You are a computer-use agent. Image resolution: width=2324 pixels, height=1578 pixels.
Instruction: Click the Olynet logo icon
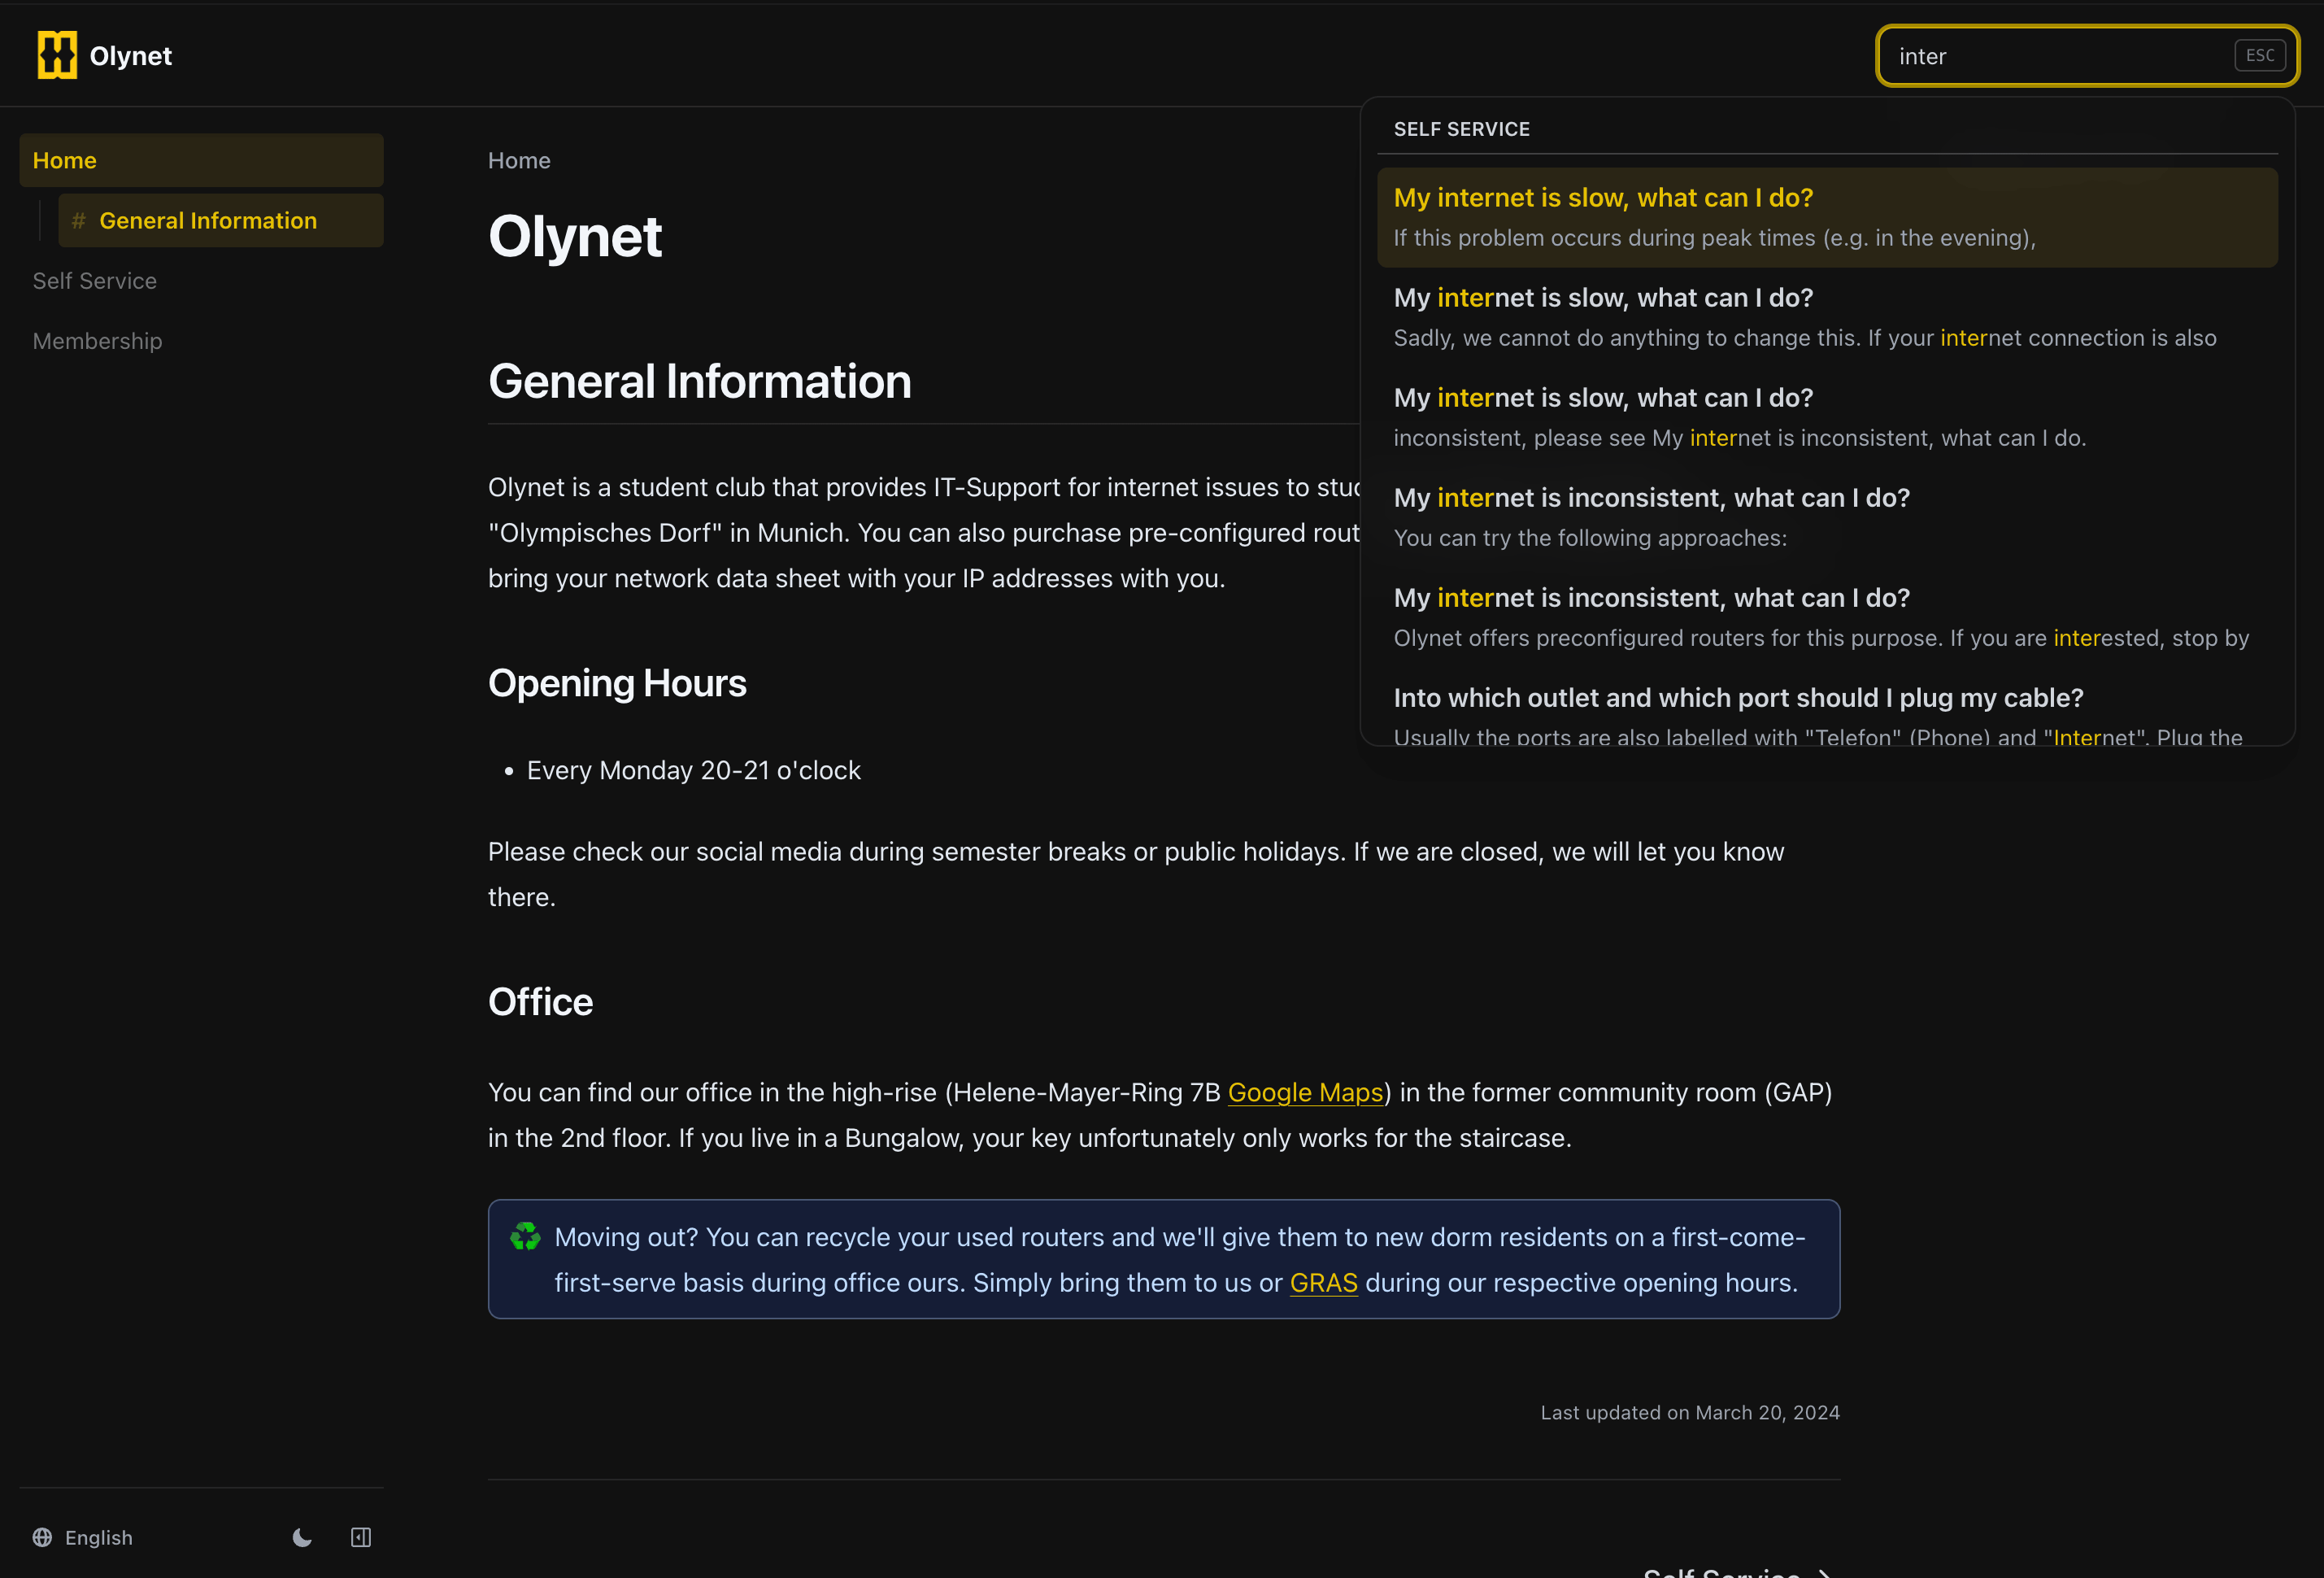coord(57,55)
